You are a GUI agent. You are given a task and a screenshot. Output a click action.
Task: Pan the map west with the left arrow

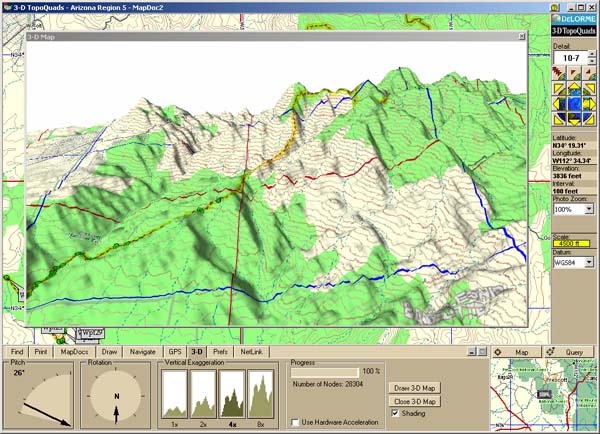coord(559,104)
